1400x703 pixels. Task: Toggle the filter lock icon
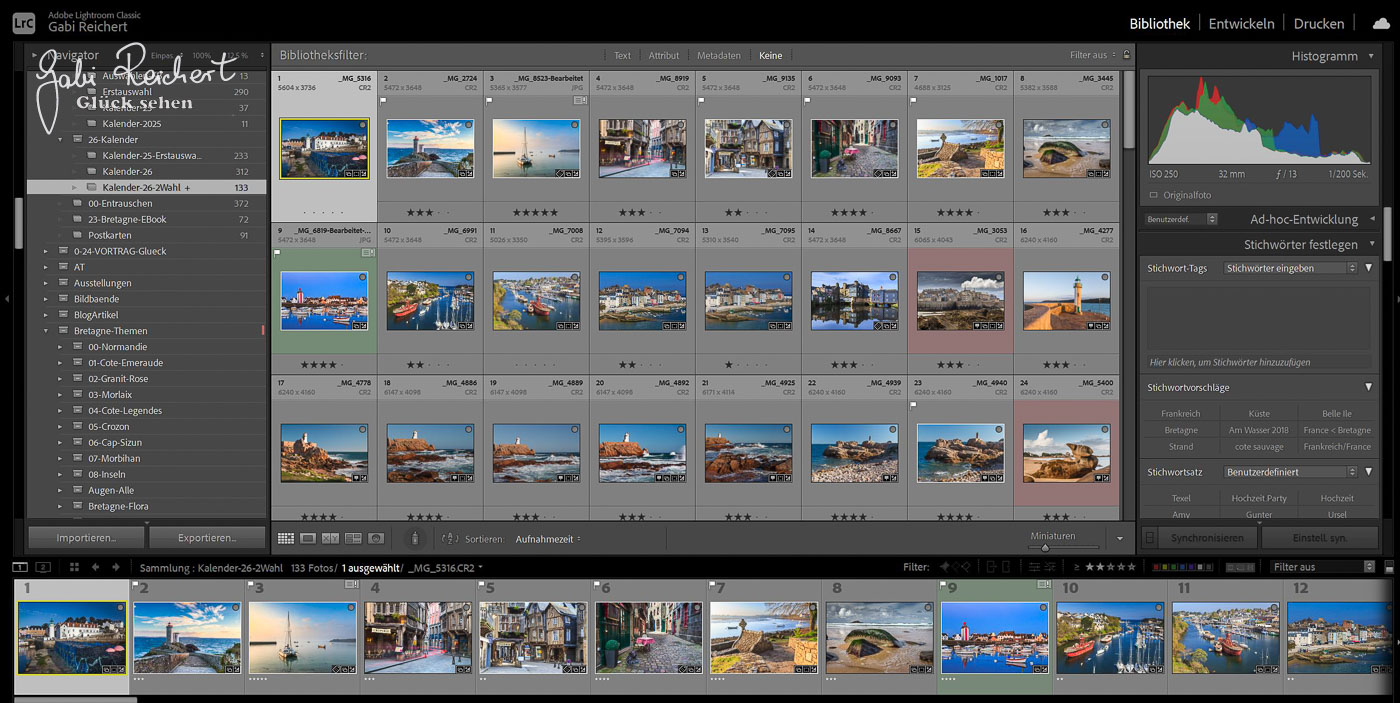[x=1127, y=55]
